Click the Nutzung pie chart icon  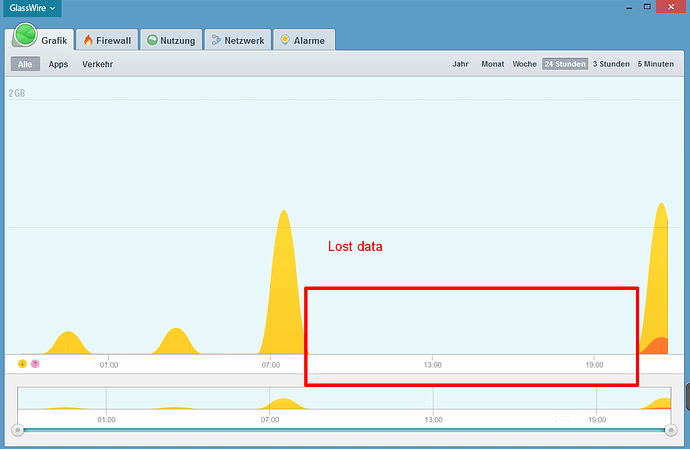click(x=153, y=41)
